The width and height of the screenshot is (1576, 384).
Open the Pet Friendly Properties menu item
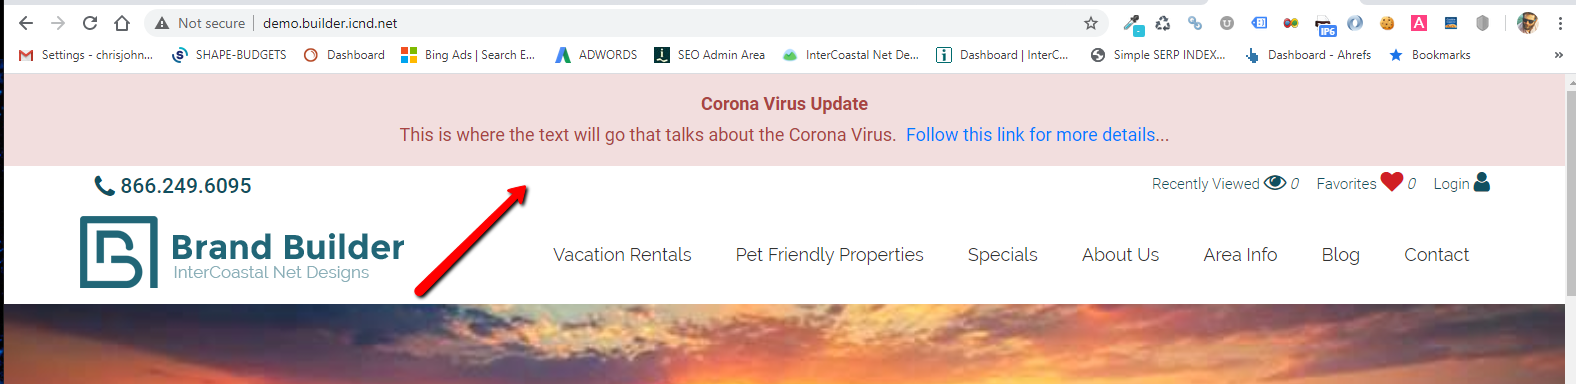tap(830, 255)
